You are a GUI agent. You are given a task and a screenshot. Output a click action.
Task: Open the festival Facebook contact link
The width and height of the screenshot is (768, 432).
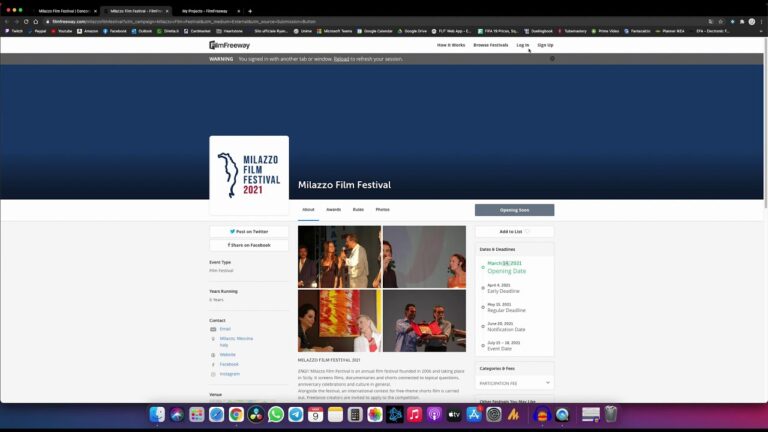[229, 364]
